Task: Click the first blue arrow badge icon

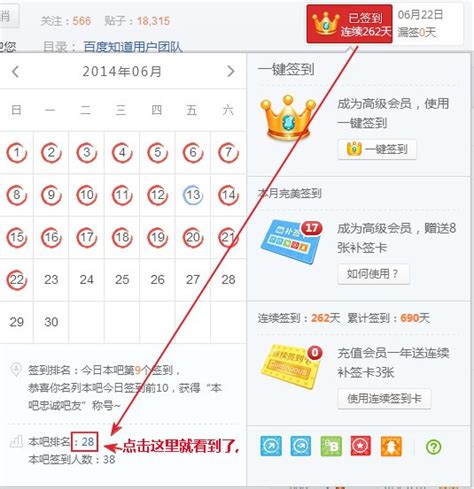Action: pos(271,446)
